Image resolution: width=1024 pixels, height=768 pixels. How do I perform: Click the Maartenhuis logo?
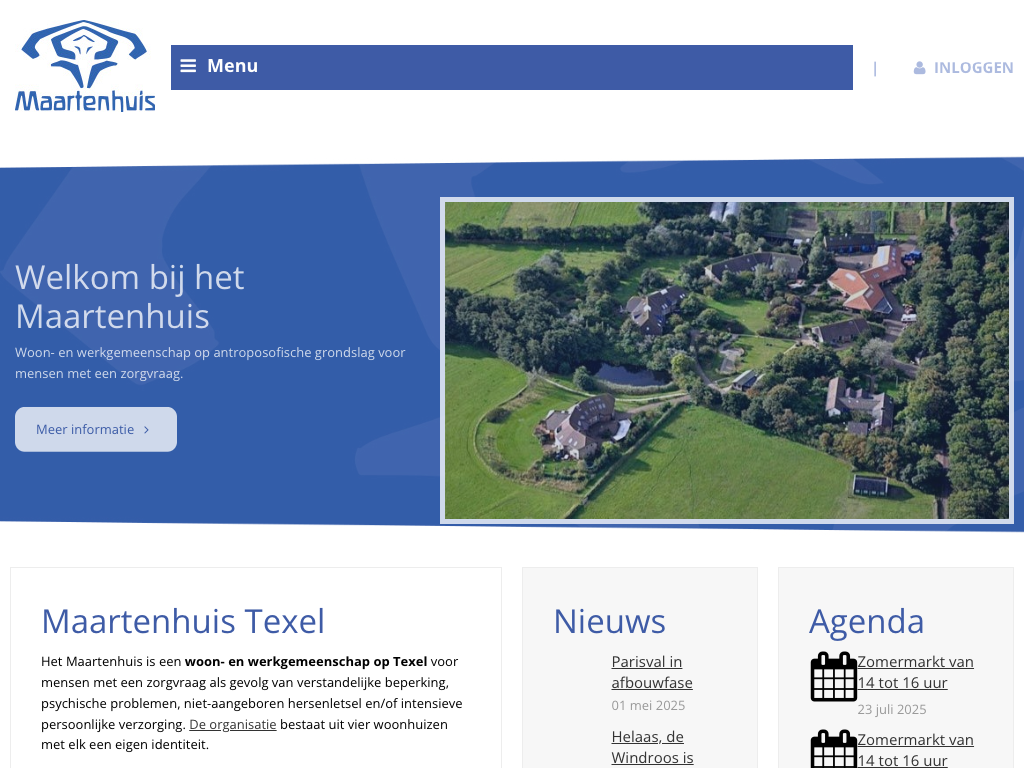[x=85, y=66]
